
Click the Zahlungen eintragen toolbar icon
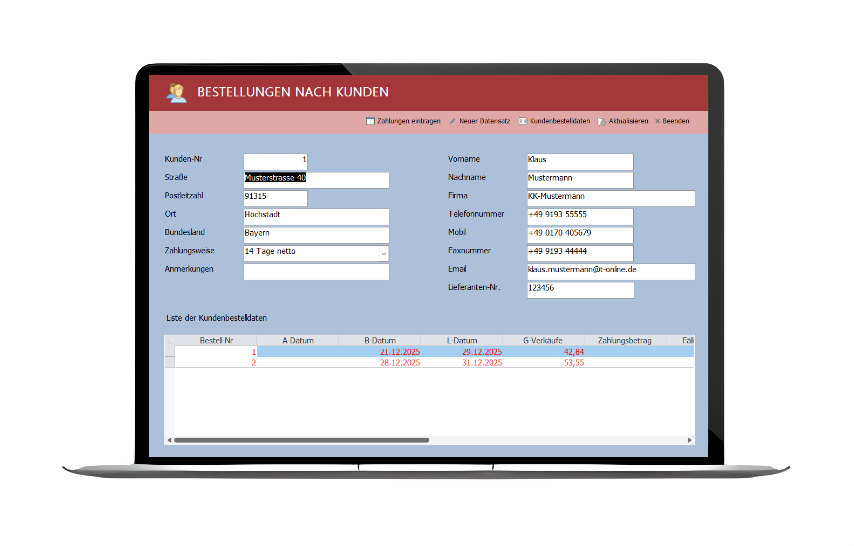pyautogui.click(x=371, y=121)
